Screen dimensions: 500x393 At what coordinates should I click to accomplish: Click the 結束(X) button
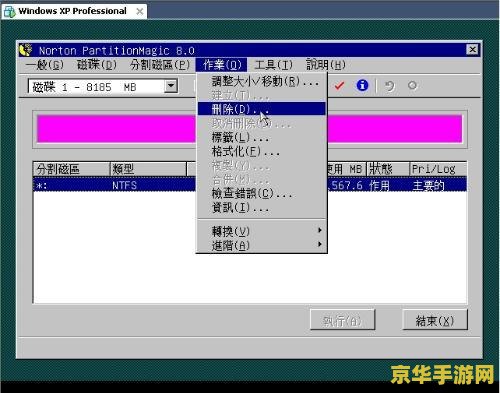click(435, 320)
